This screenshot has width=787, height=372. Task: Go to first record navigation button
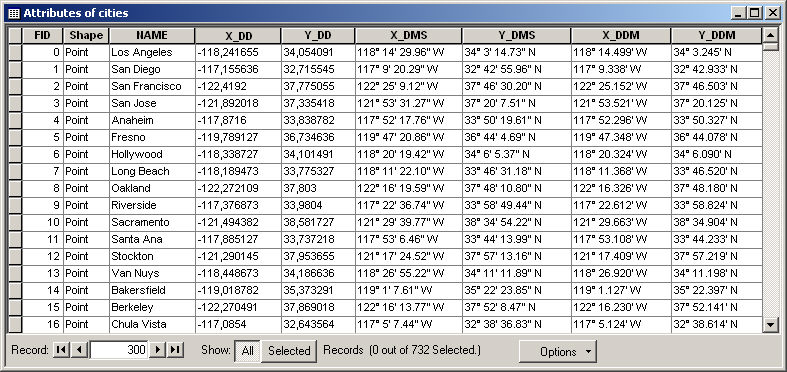click(x=61, y=350)
